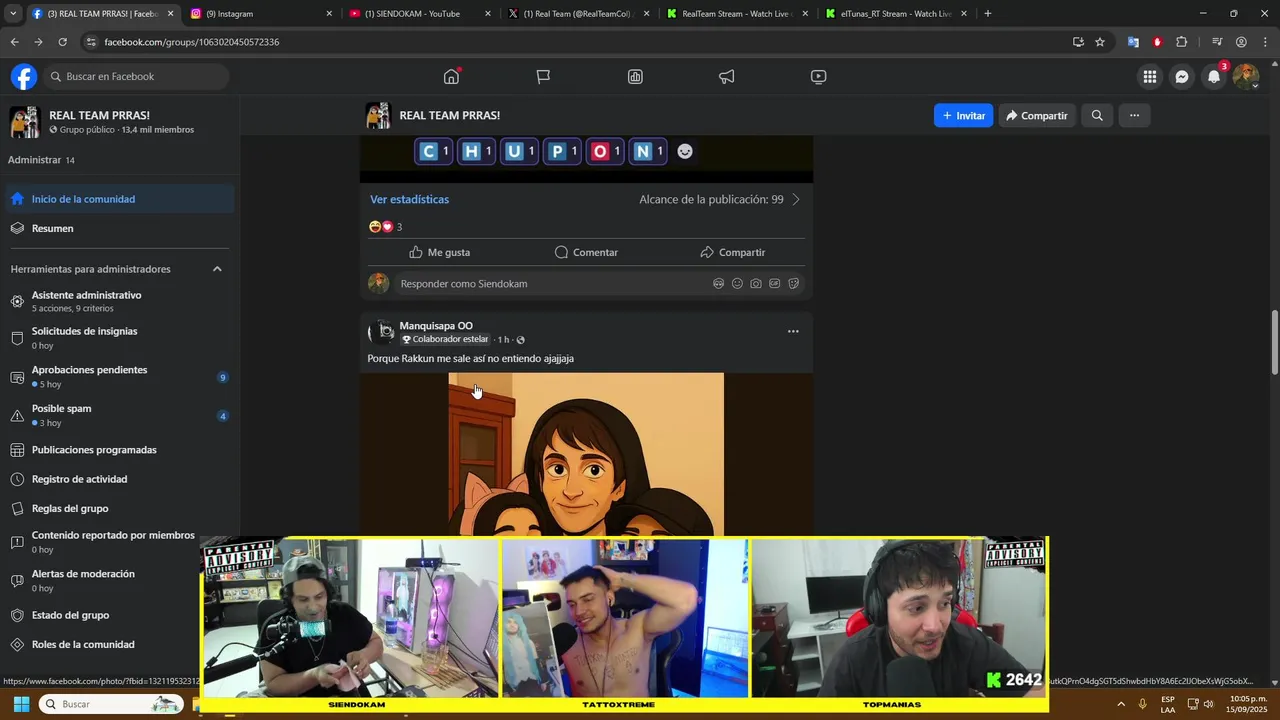
Task: Open the browser tab search dropdown
Action: point(12,14)
